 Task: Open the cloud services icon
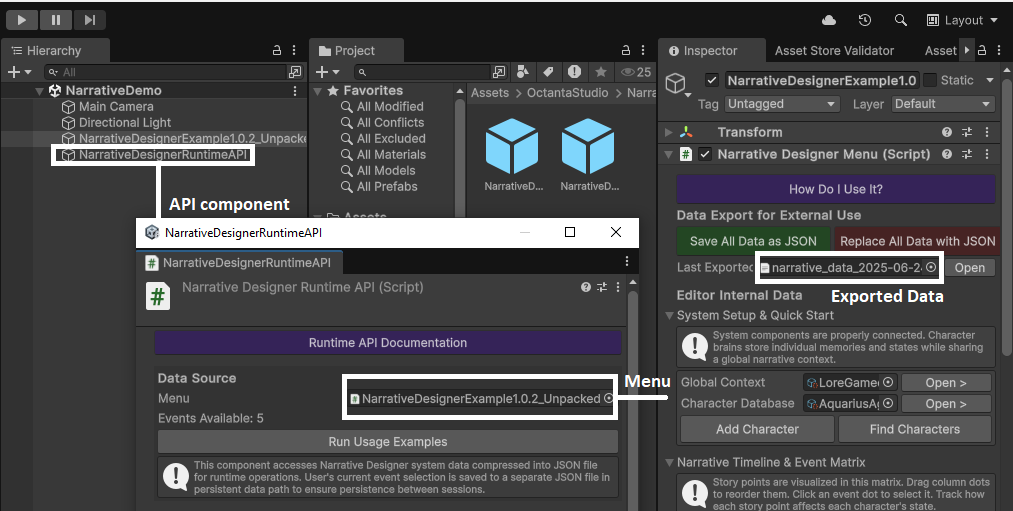(829, 20)
